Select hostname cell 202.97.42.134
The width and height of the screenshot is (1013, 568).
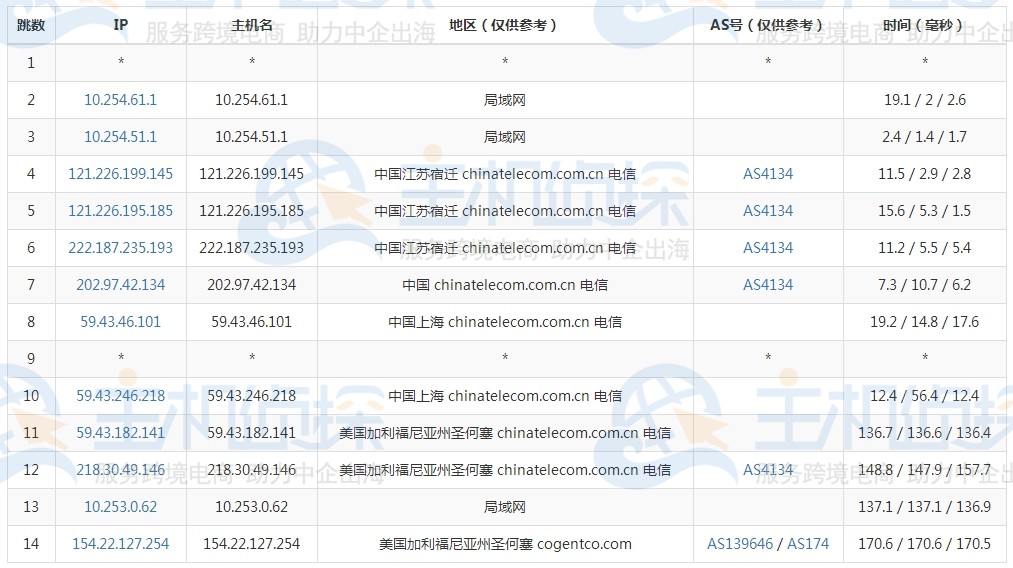(x=252, y=285)
